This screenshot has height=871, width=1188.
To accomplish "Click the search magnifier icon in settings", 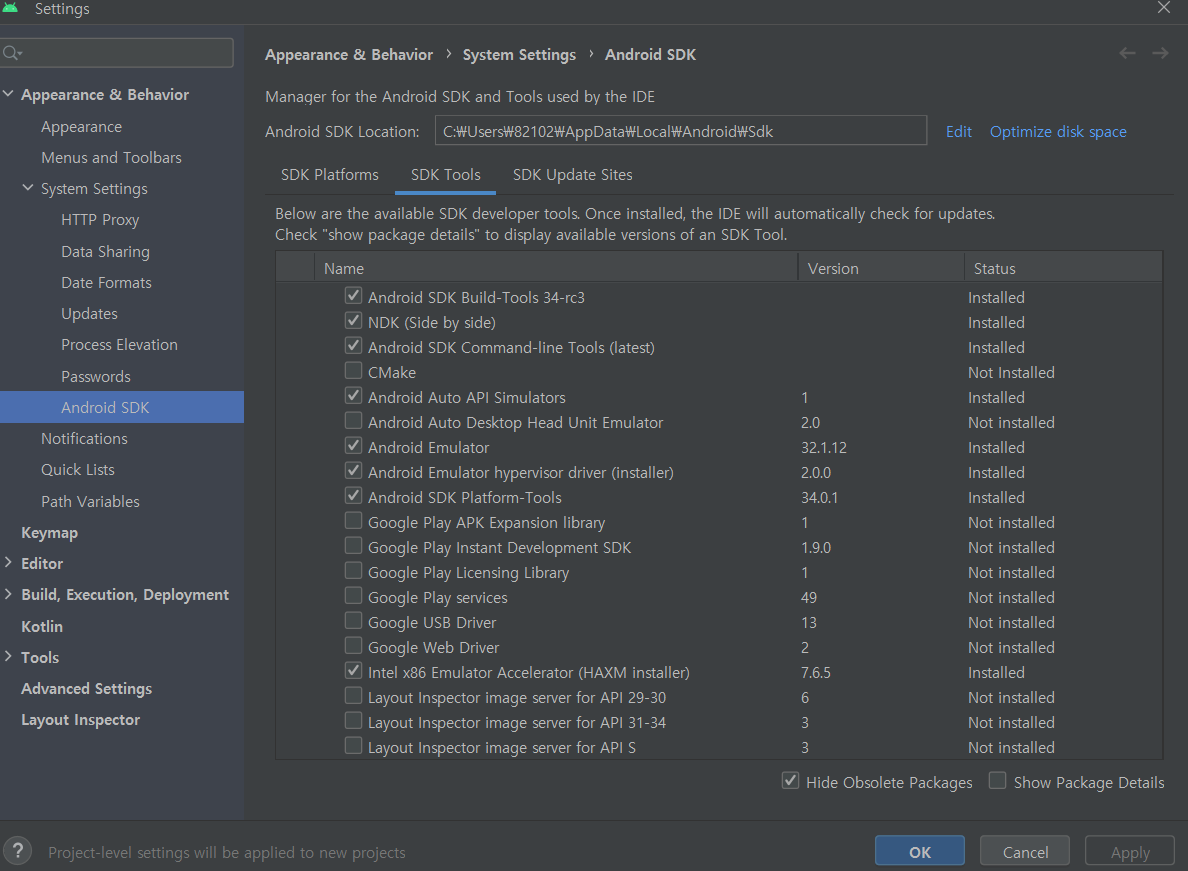I will pos(12,53).
